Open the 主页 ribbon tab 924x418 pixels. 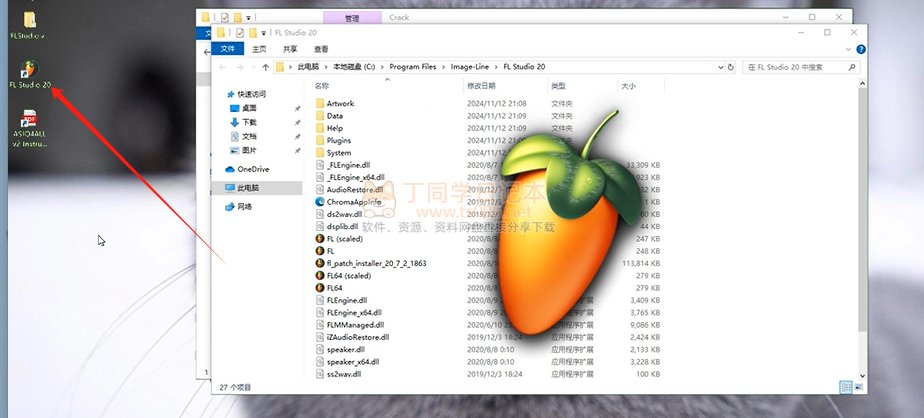pos(259,49)
